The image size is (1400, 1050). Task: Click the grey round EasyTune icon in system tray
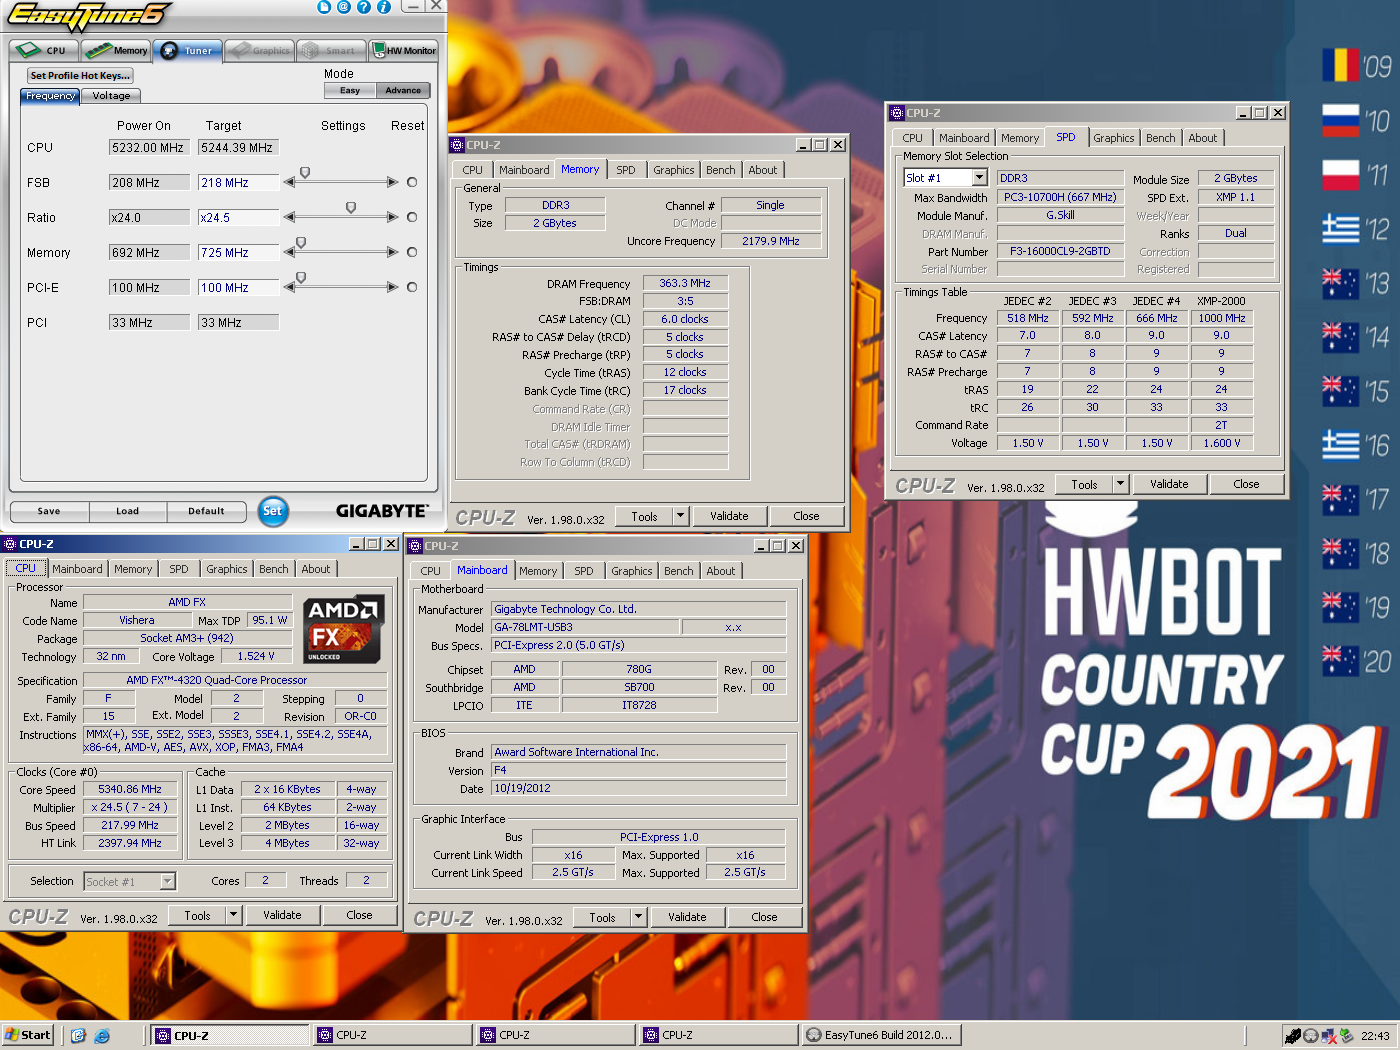point(1310,1036)
